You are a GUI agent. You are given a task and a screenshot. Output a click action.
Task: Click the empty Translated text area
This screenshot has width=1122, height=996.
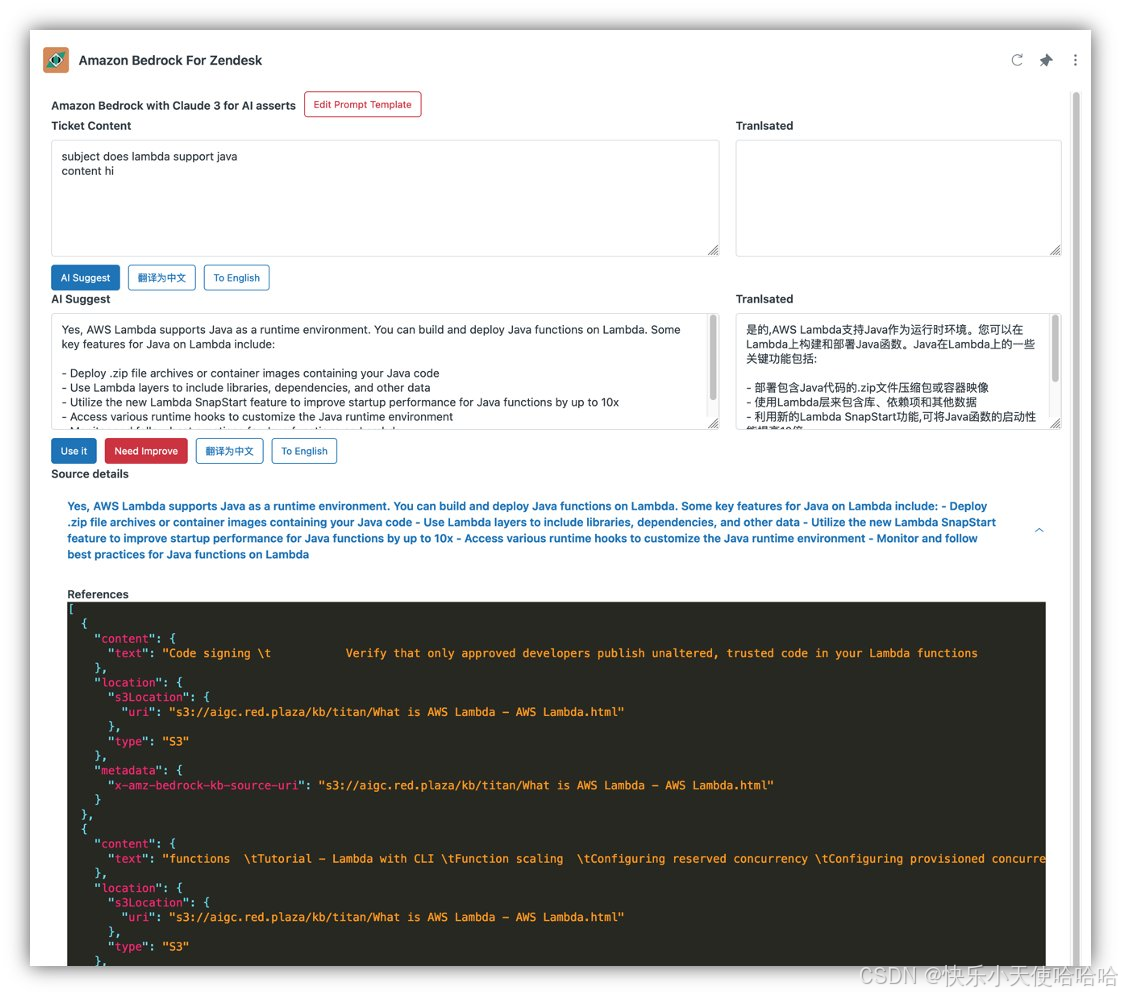897,195
